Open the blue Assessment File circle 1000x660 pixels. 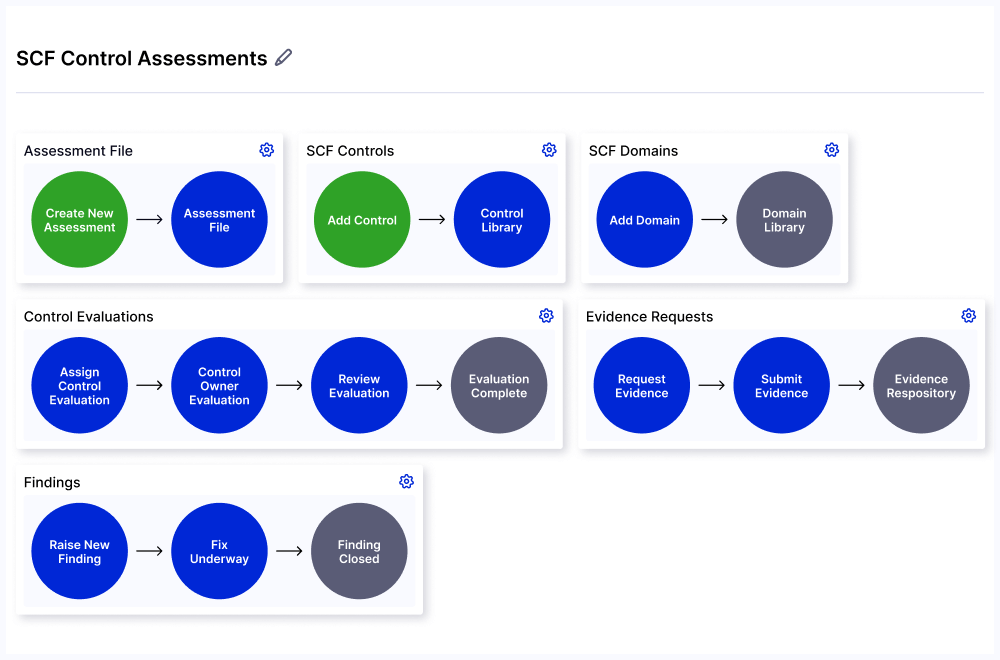click(x=219, y=220)
